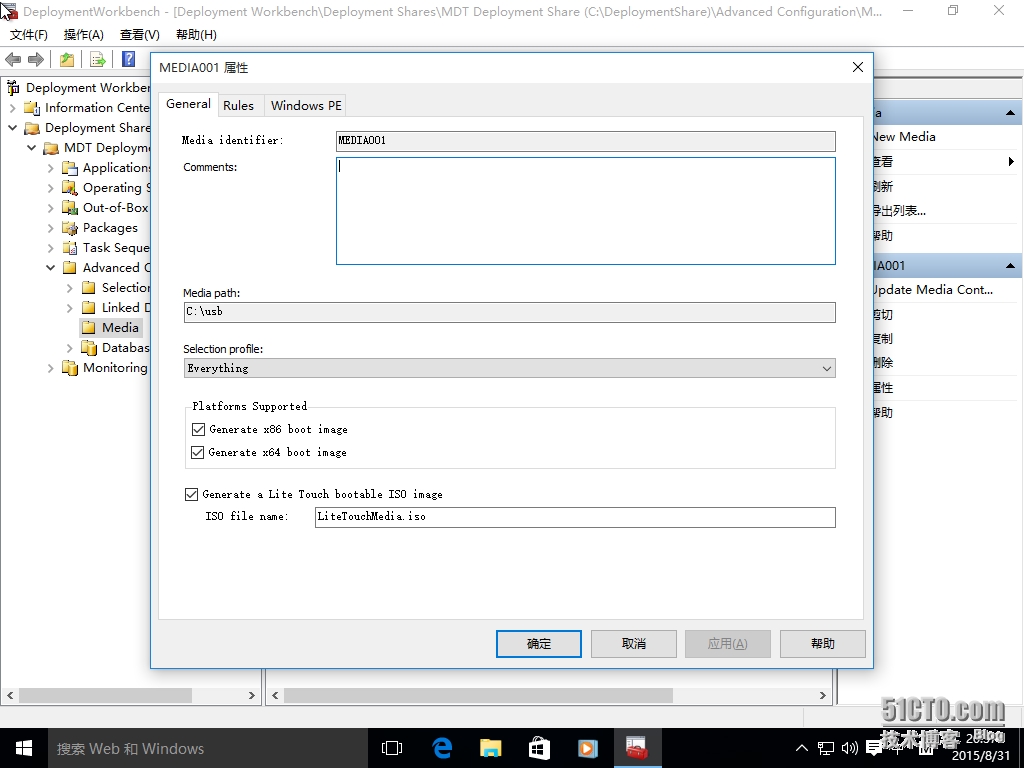Open the media player taskbar icon
The height and width of the screenshot is (768, 1024).
pyautogui.click(x=588, y=748)
